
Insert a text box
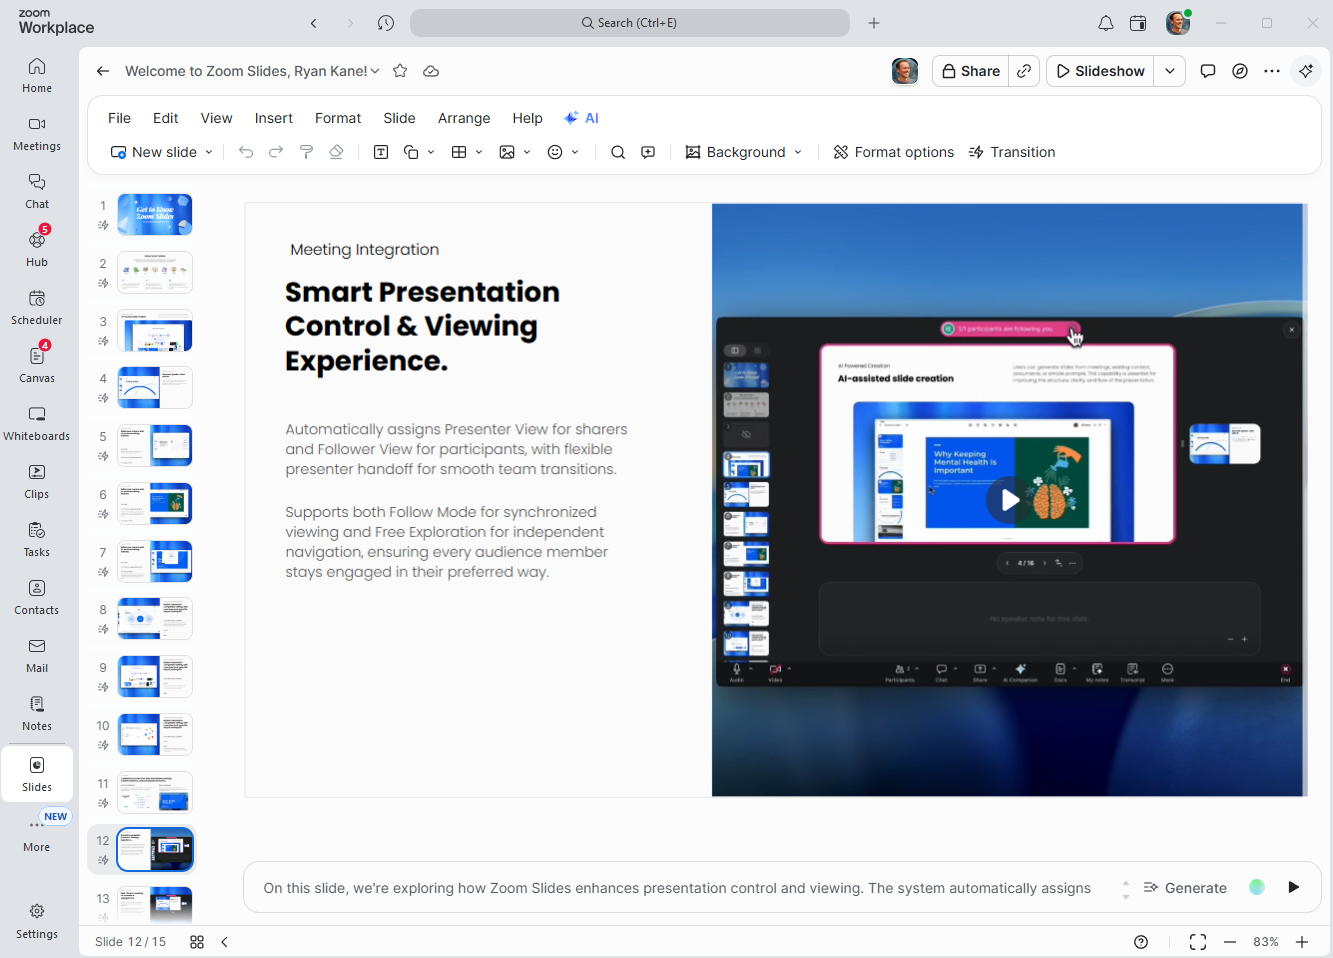[381, 152]
